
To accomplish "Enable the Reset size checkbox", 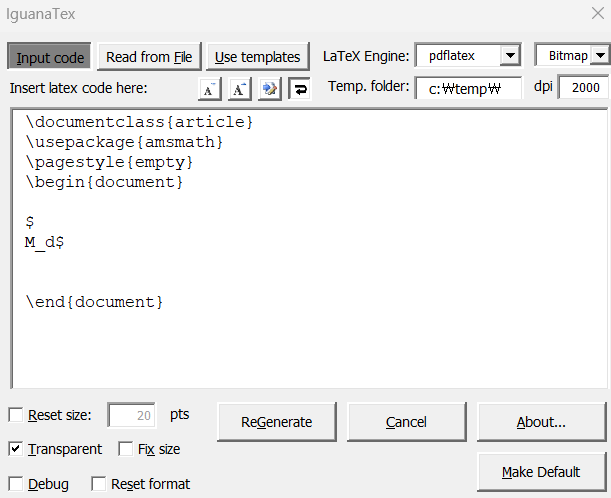I will coord(16,415).
